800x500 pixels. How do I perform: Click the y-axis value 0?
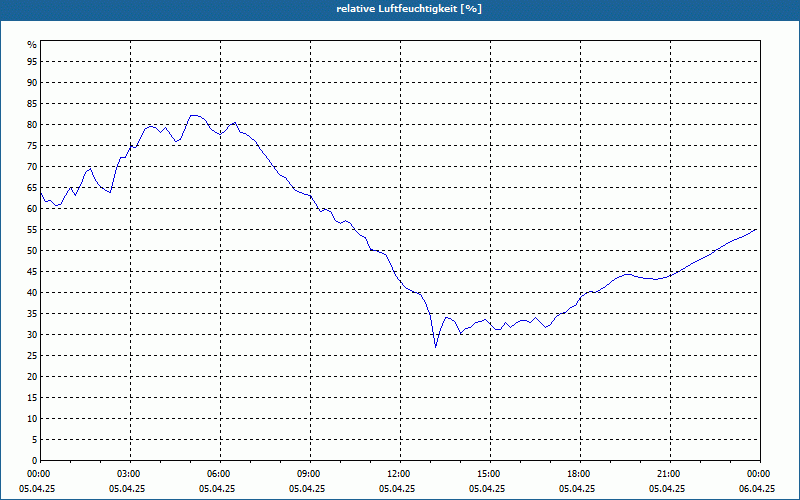click(x=35, y=461)
